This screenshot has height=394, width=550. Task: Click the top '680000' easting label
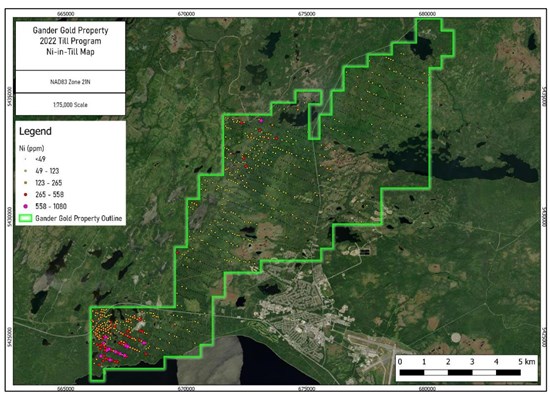click(427, 14)
